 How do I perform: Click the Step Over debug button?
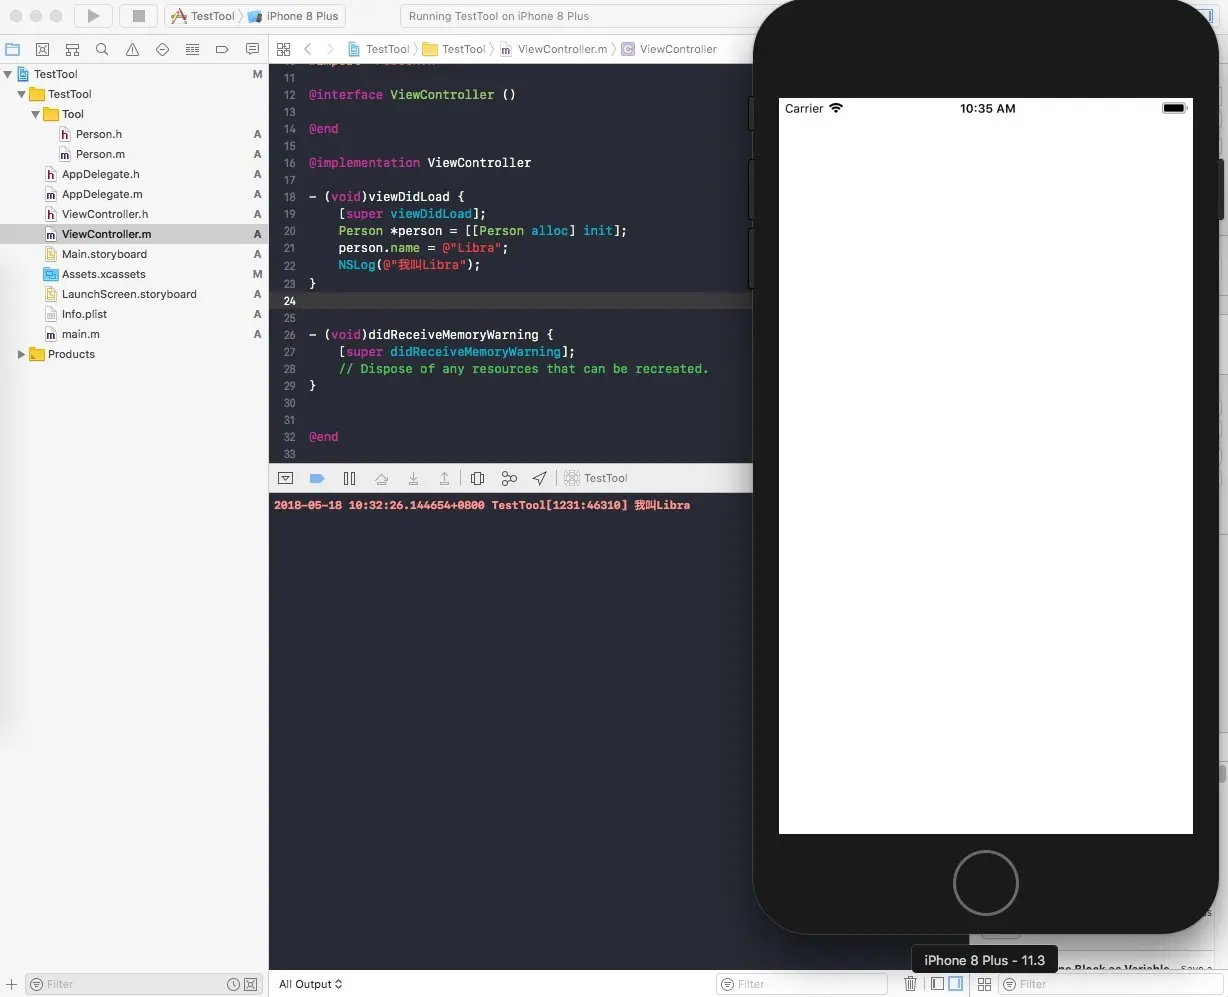[381, 478]
